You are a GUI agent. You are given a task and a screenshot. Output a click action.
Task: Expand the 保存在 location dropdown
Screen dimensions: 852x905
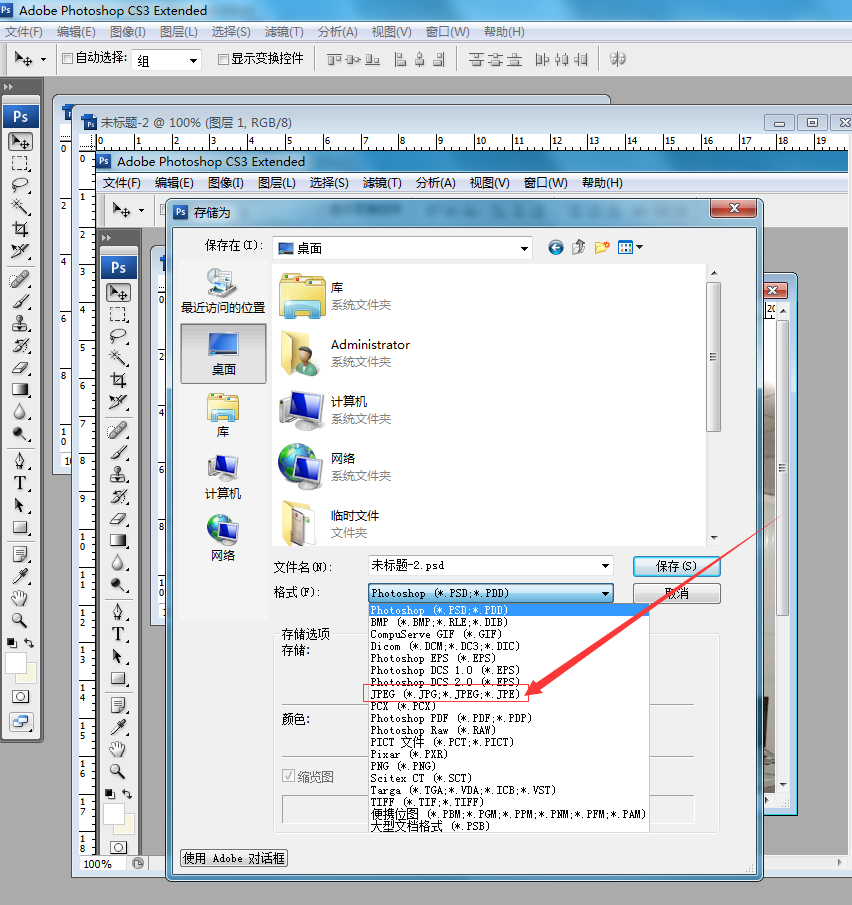coord(524,248)
